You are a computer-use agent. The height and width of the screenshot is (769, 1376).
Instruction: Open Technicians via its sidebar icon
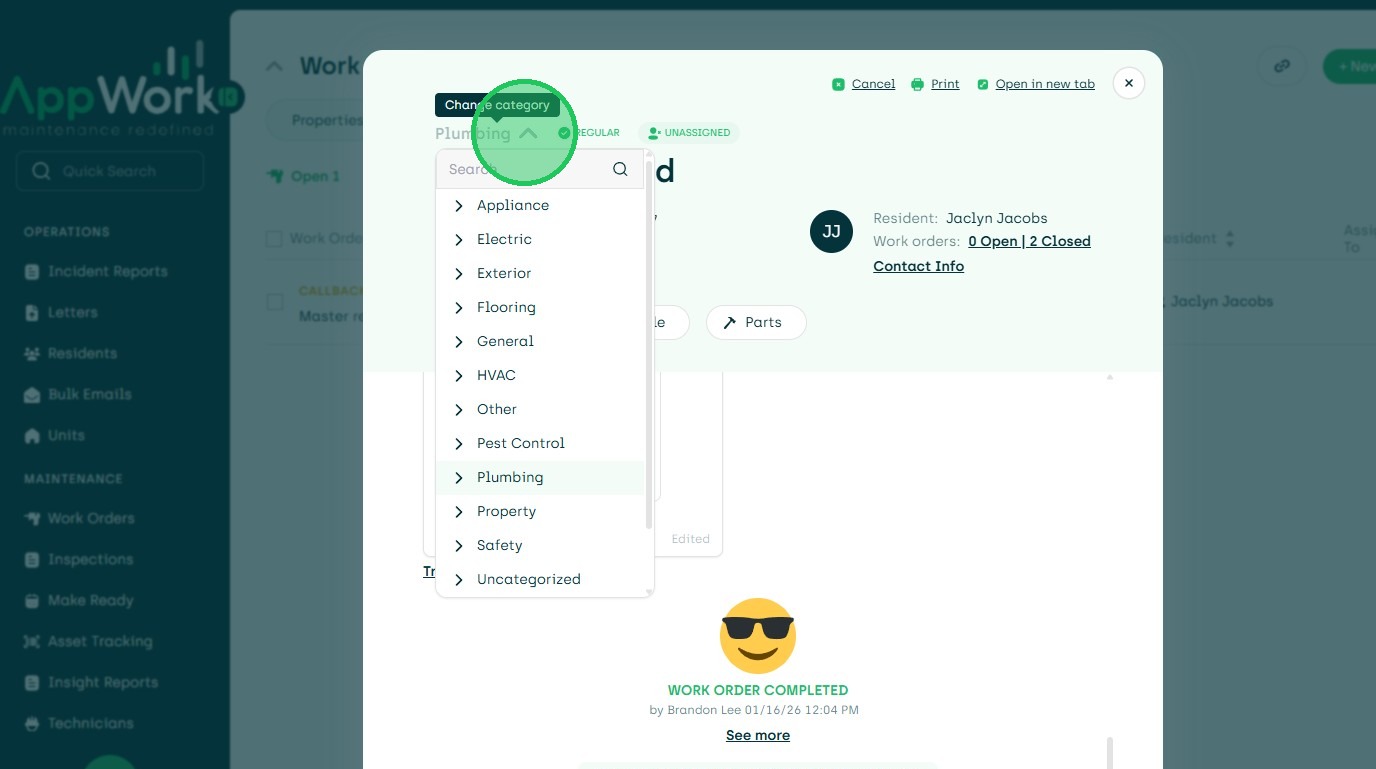31,723
